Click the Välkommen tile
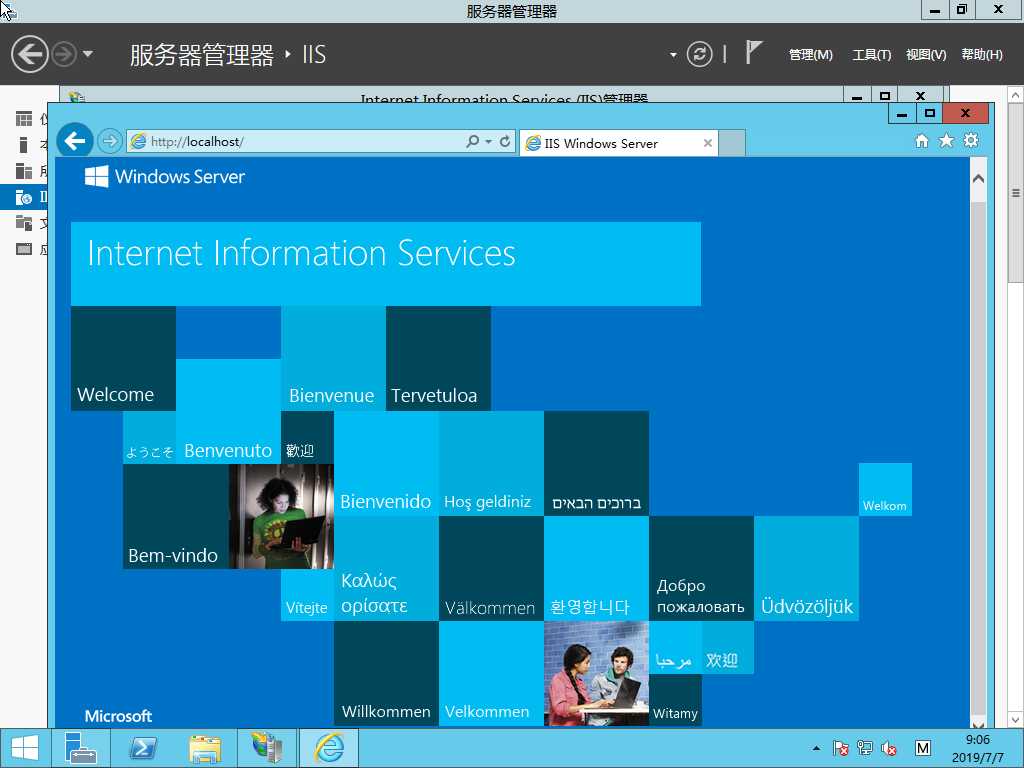The height and width of the screenshot is (768, 1024). pos(491,569)
